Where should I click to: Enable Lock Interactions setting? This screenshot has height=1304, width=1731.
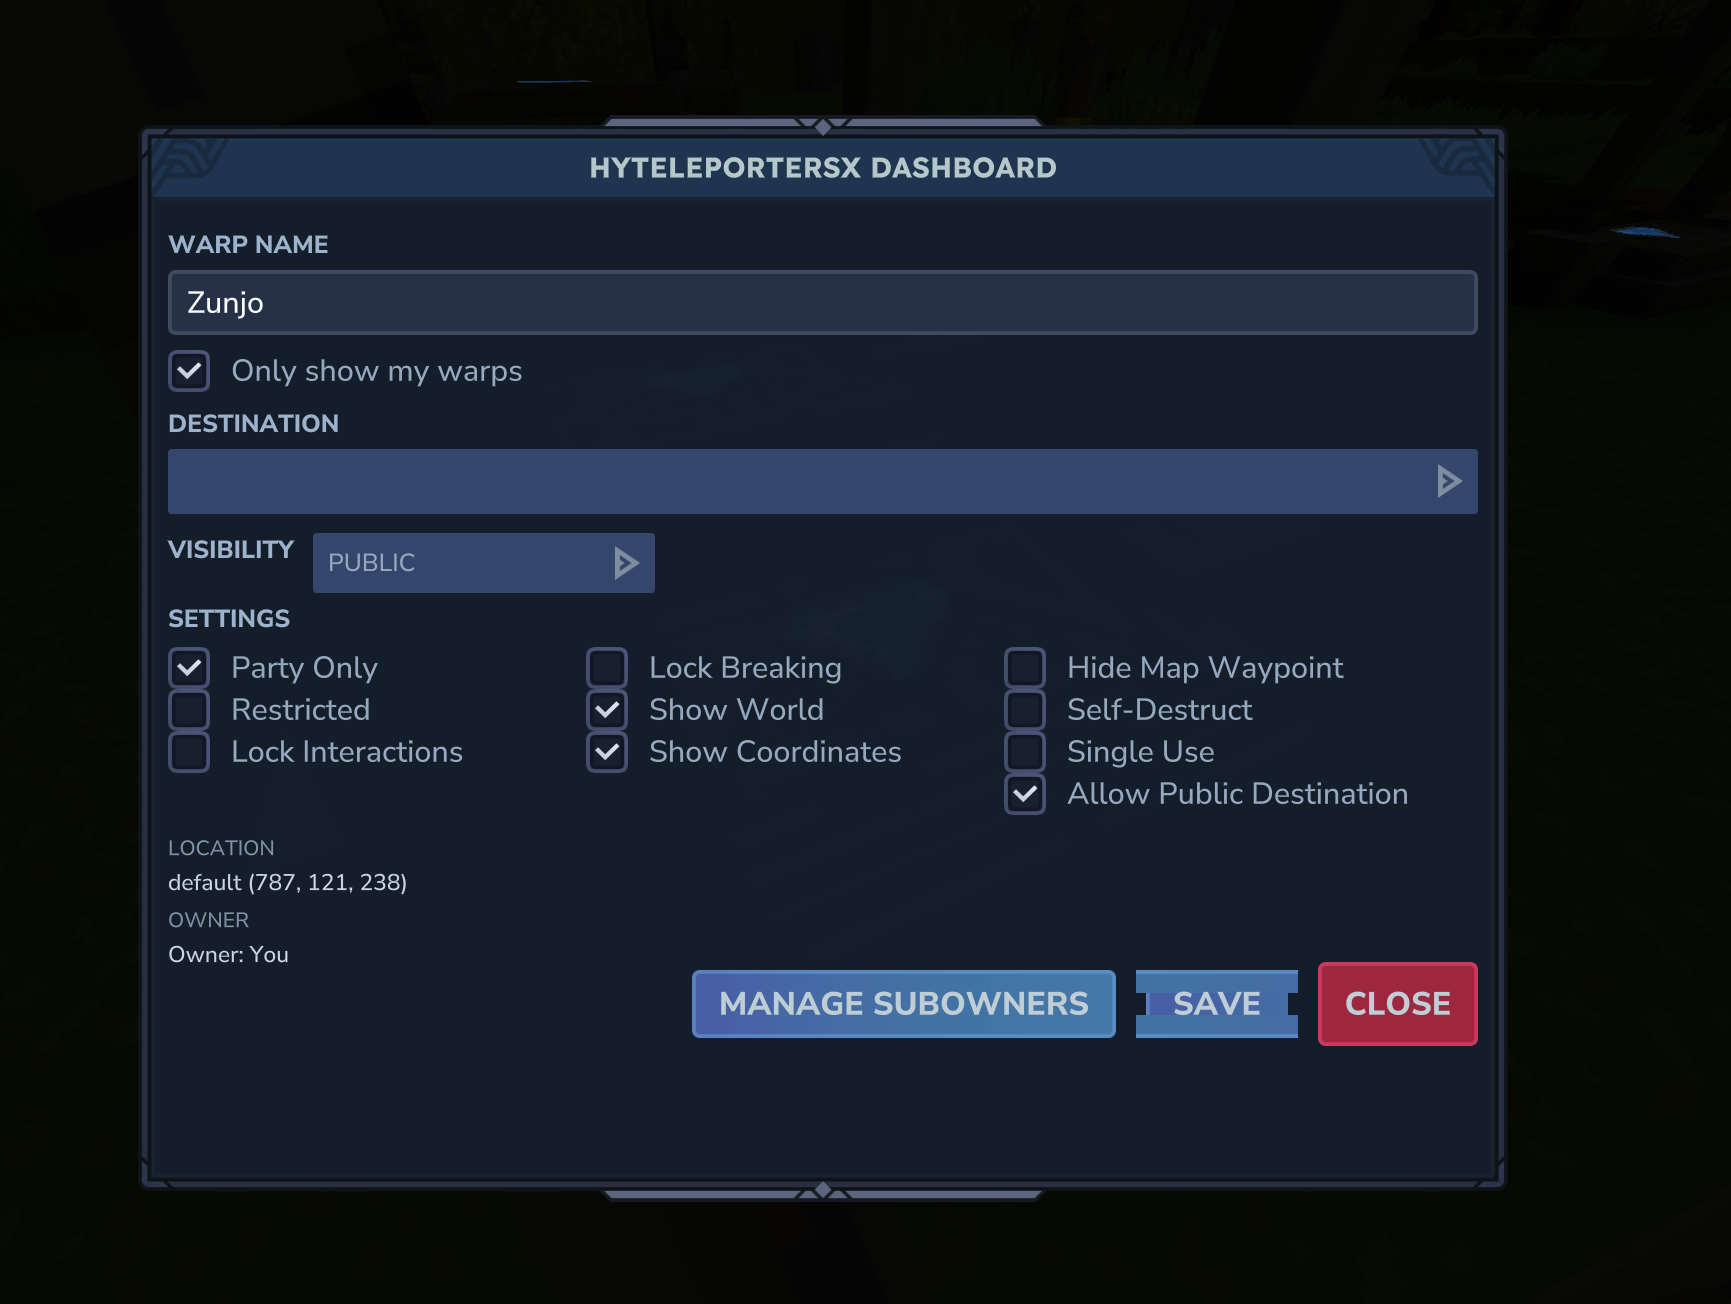tap(189, 752)
